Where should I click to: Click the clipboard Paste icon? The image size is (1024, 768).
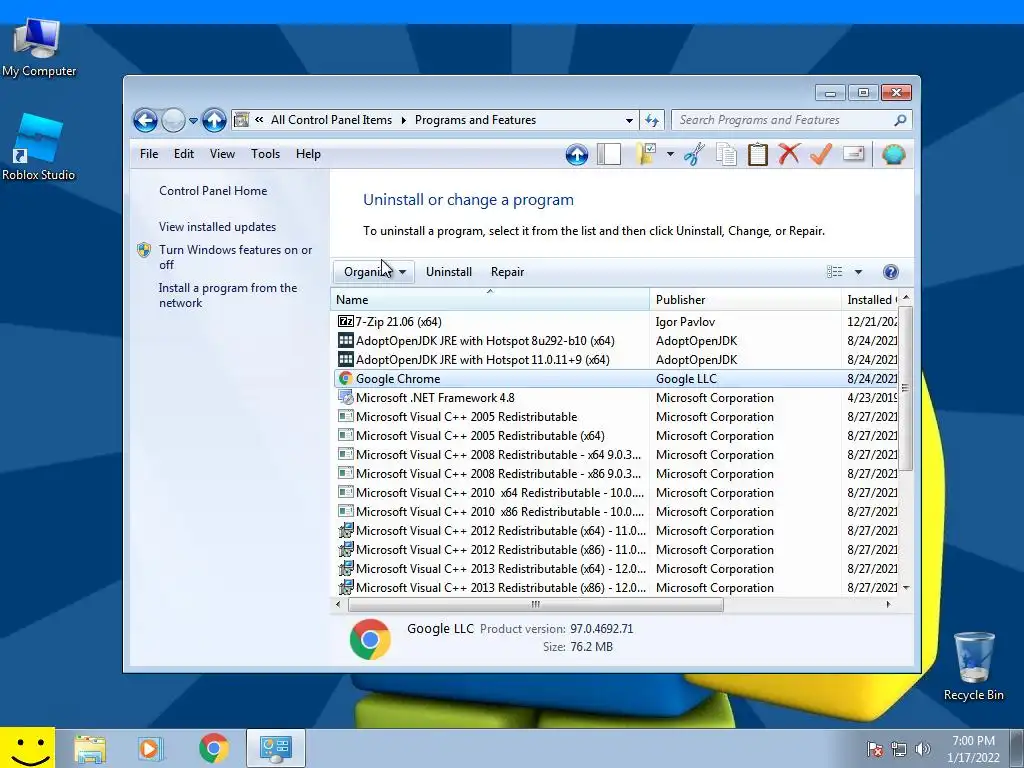coord(758,155)
